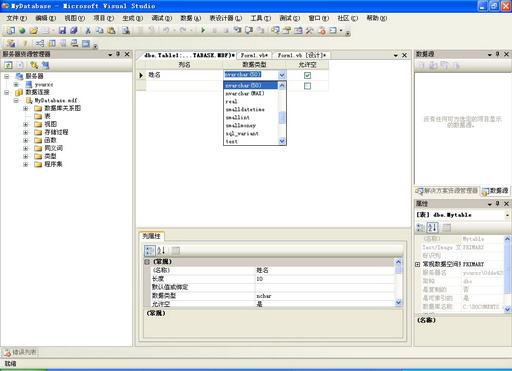
Task: Click the Categorized icon in column properties
Action: click(149, 251)
